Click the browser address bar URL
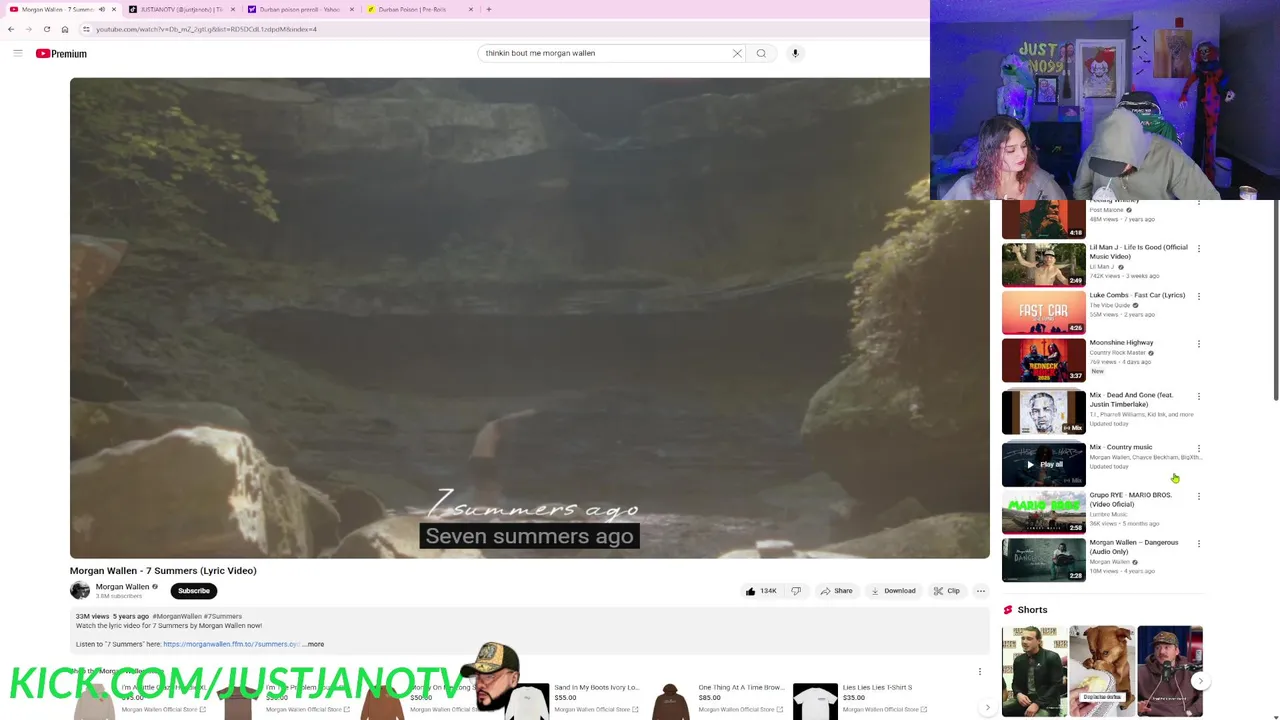 (x=206, y=29)
